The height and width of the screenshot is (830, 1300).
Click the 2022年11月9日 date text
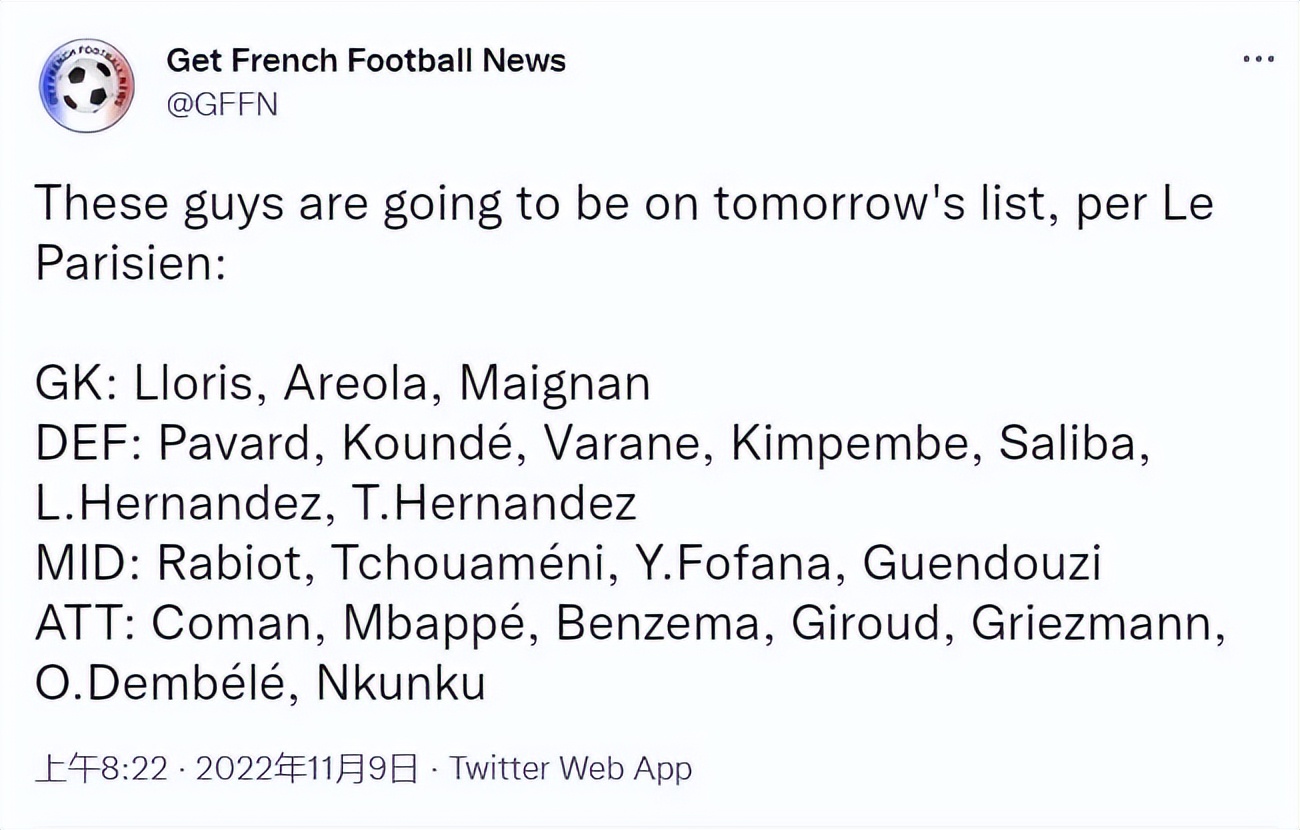[x=307, y=769]
